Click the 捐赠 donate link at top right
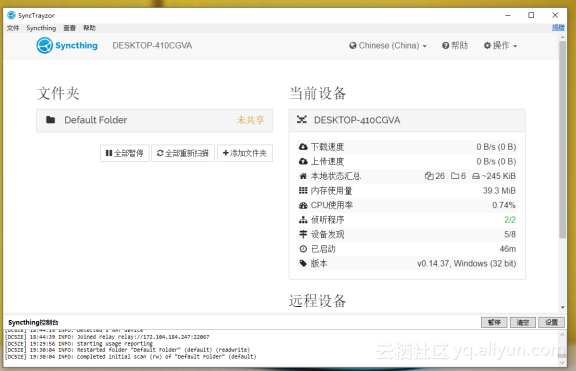This screenshot has width=576, height=371. click(x=558, y=28)
